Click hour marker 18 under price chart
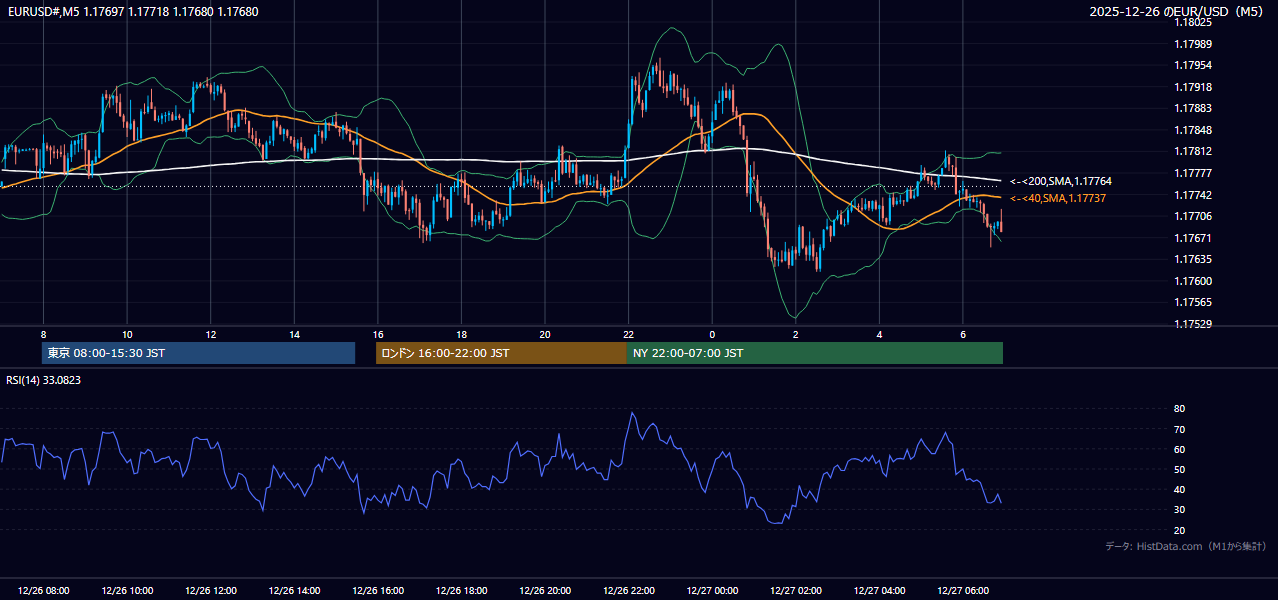The height and width of the screenshot is (600, 1278). tap(461, 334)
